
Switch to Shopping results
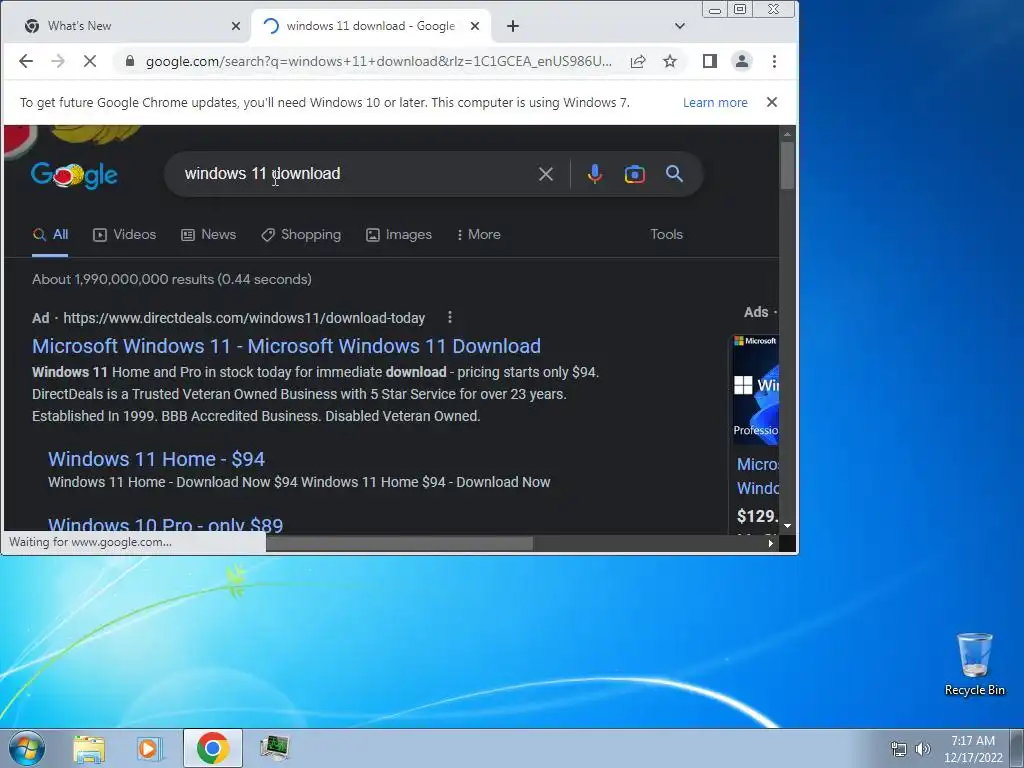click(301, 234)
